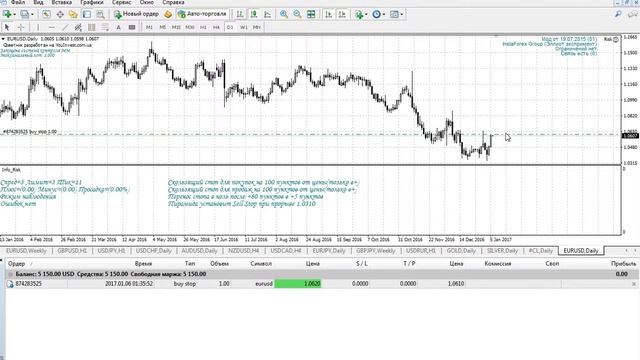This screenshot has height=360, width=640.
Task: Expand one-click trading triangle beside EURUSD,Daily
Action: click(x=3, y=39)
